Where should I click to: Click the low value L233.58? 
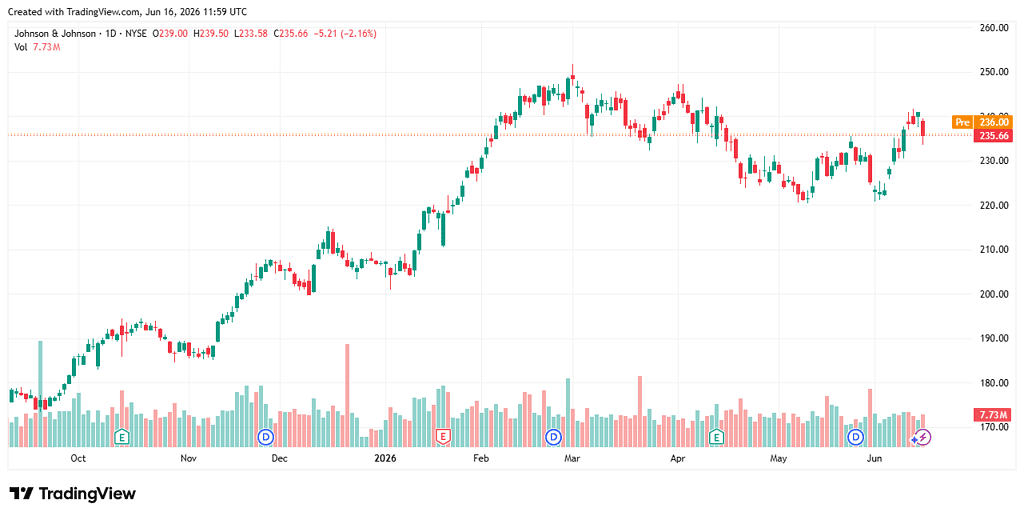(x=251, y=34)
